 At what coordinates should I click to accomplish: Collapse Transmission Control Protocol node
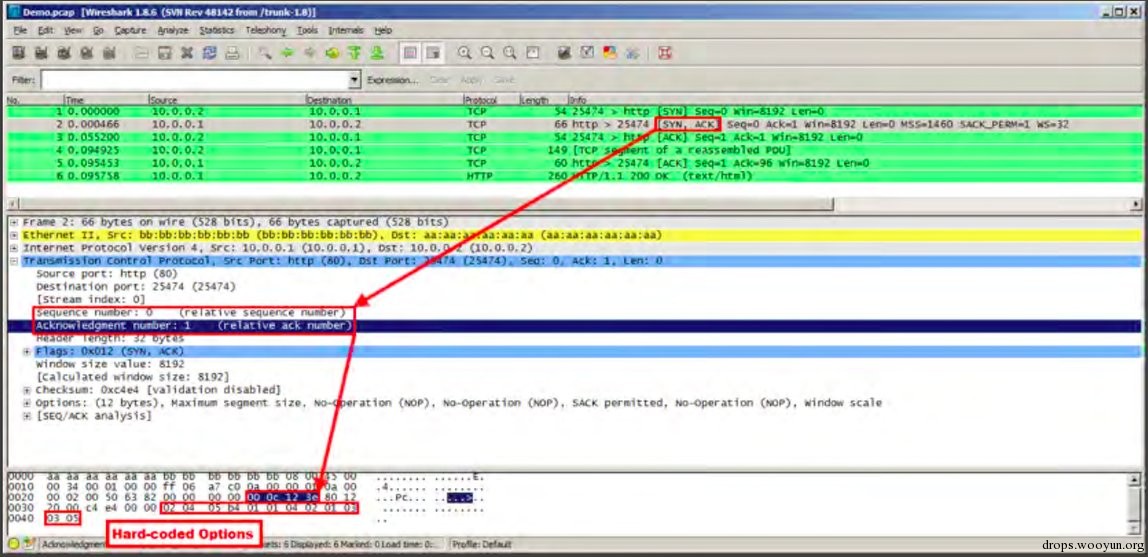pyautogui.click(x=15, y=261)
